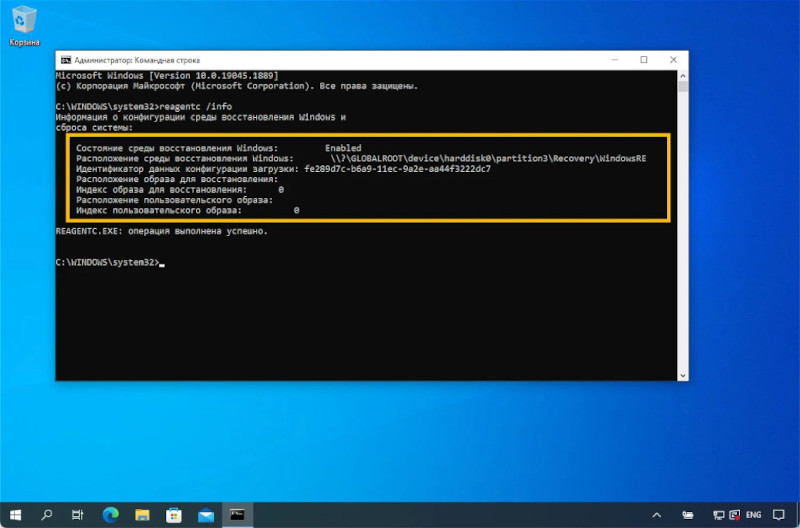Open the notification center icon

point(780,514)
